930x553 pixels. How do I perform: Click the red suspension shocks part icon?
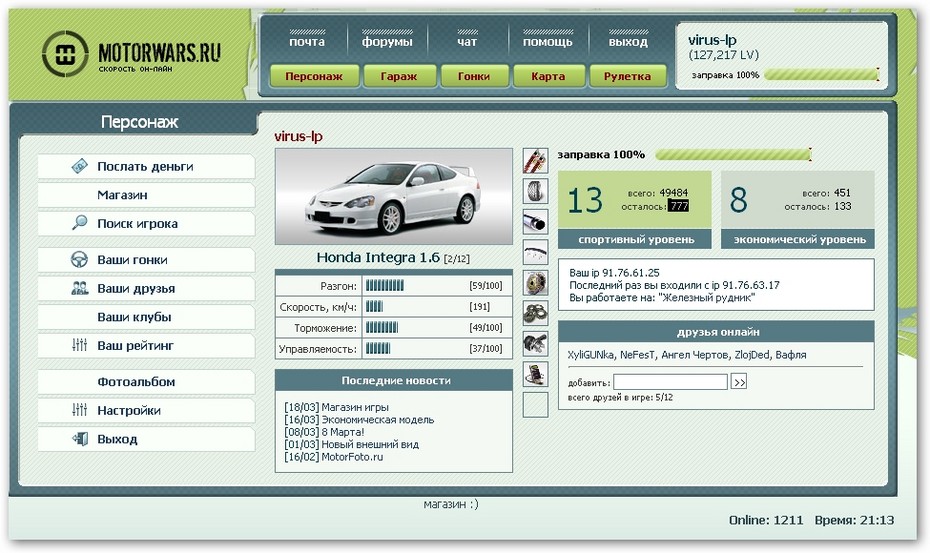pyautogui.click(x=535, y=161)
